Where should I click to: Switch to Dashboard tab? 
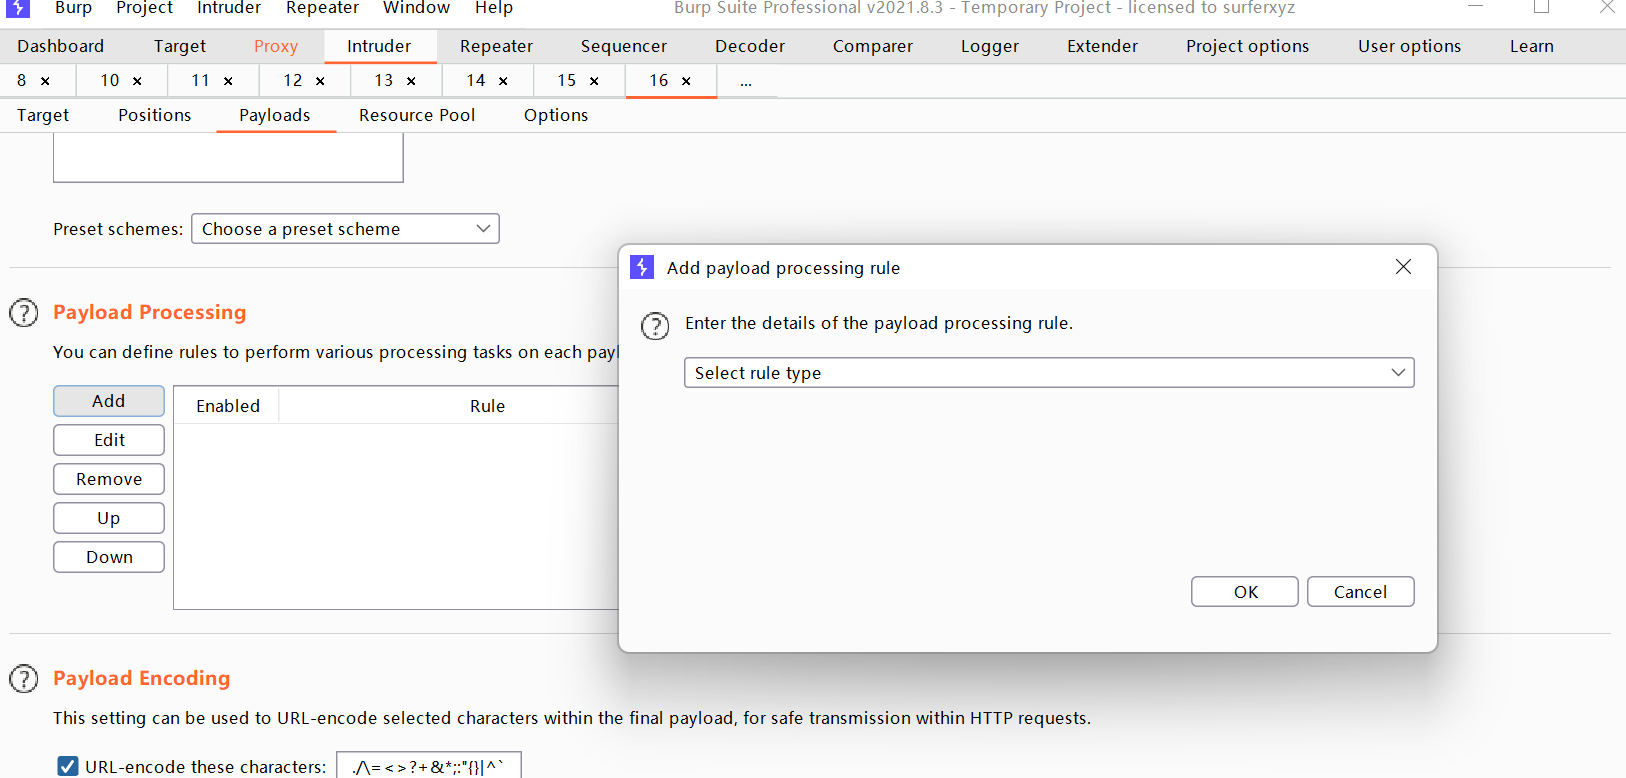[60, 46]
